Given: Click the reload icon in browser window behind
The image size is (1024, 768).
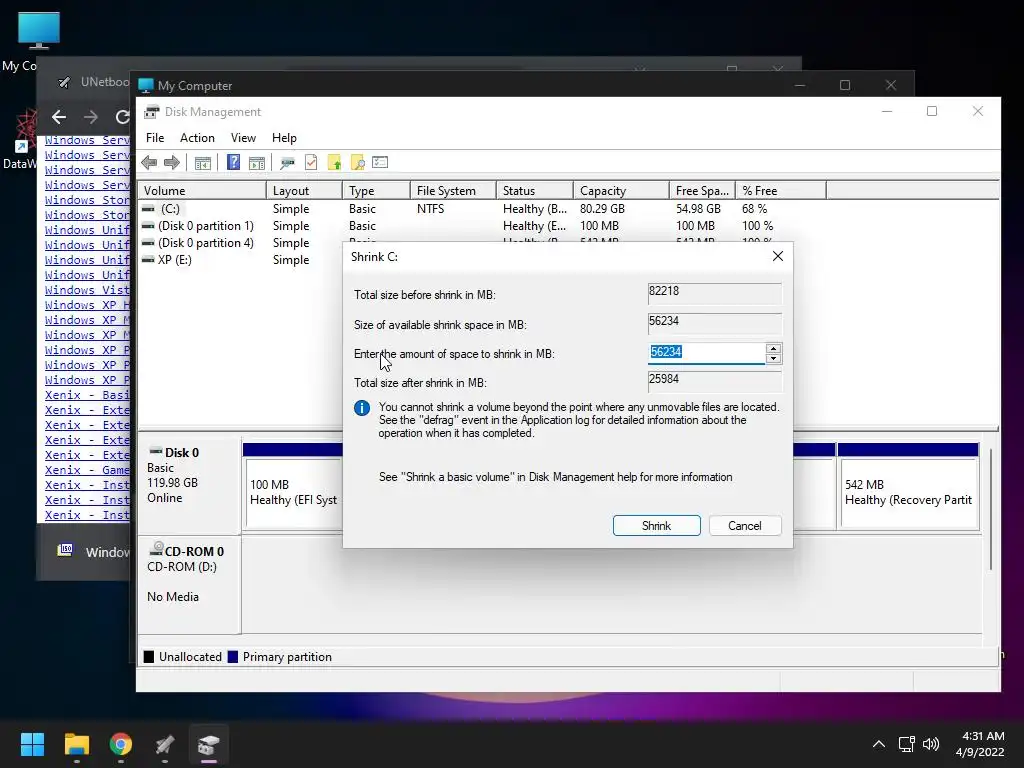Looking at the screenshot, I should (x=122, y=117).
